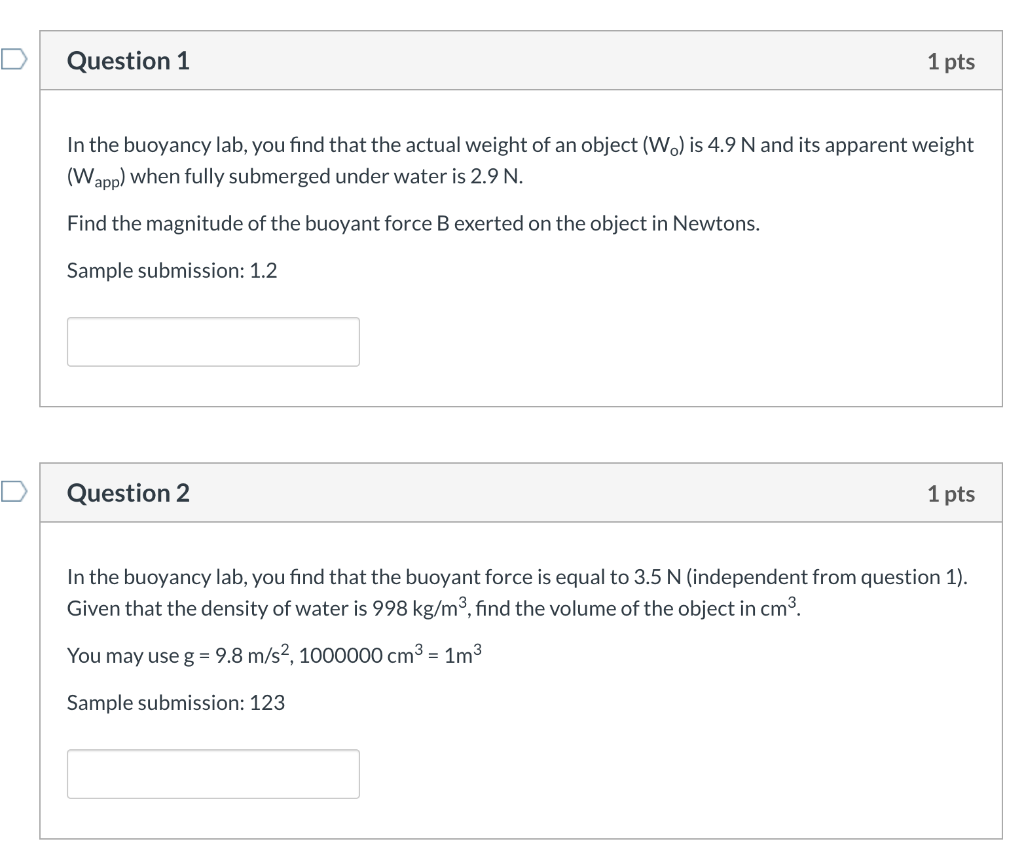Click the Question 1 header
The image size is (1024, 854).
tap(128, 60)
